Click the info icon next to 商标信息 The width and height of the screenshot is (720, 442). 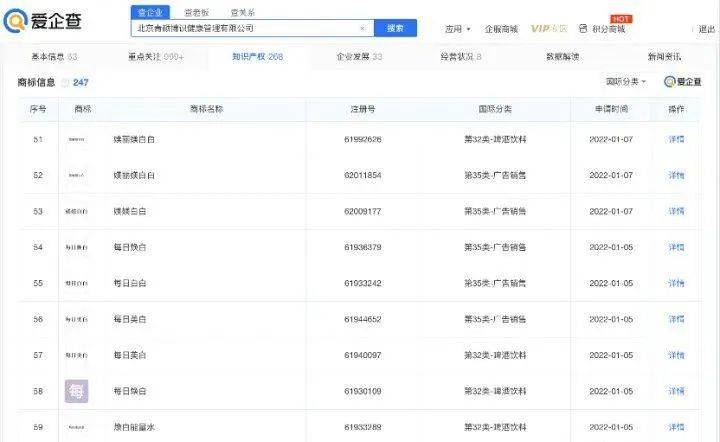tap(65, 82)
